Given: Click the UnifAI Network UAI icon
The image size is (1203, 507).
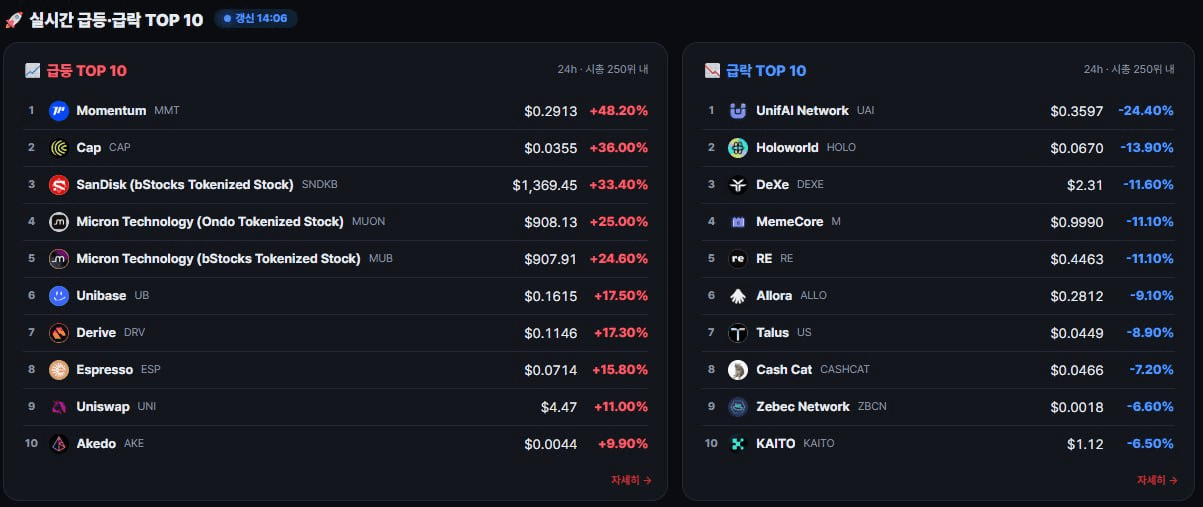Looking at the screenshot, I should coord(738,111).
